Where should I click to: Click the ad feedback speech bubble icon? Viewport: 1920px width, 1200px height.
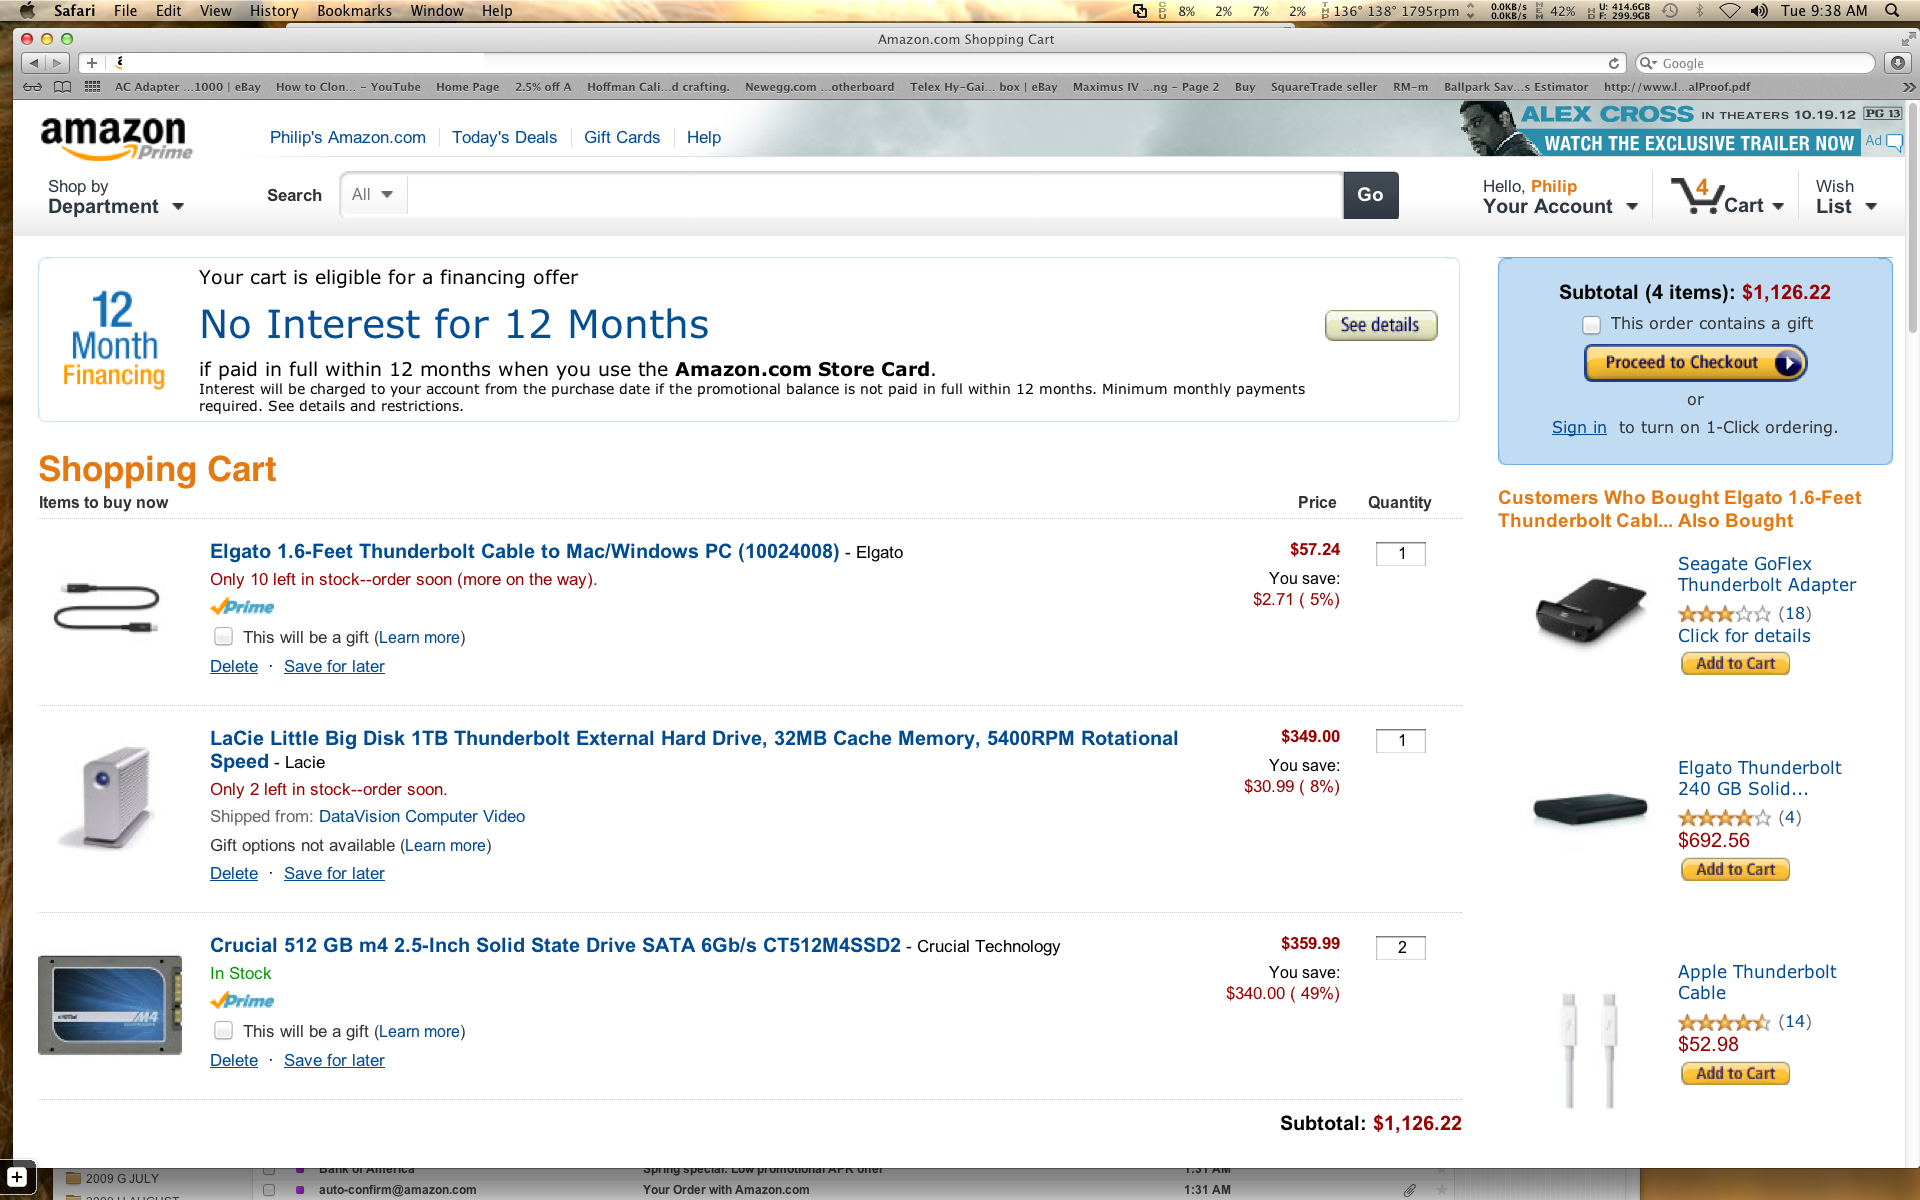click(1894, 142)
